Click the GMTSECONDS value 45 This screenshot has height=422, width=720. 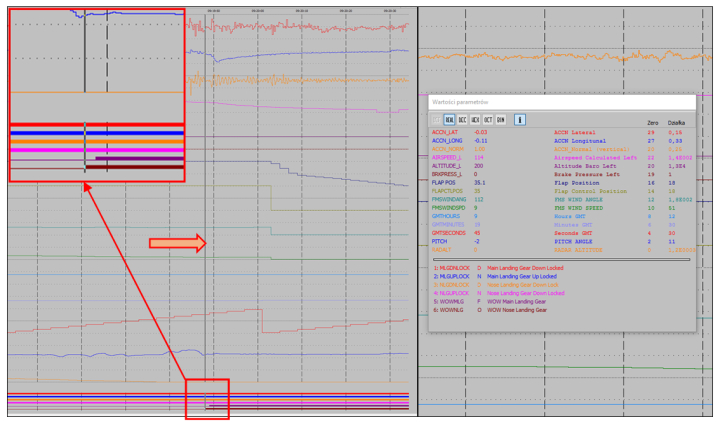(477, 233)
